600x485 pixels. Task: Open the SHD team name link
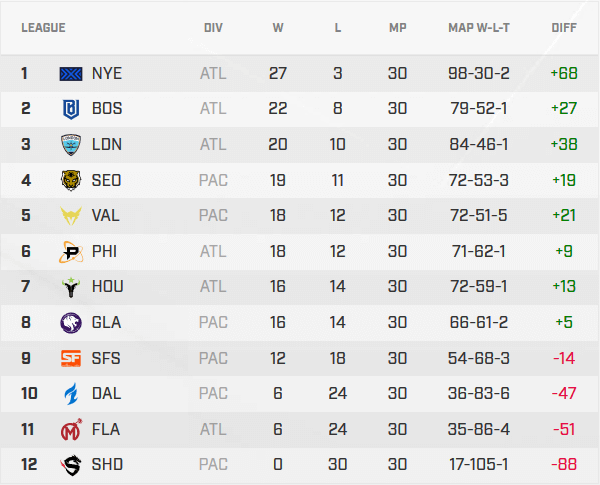[107, 464]
